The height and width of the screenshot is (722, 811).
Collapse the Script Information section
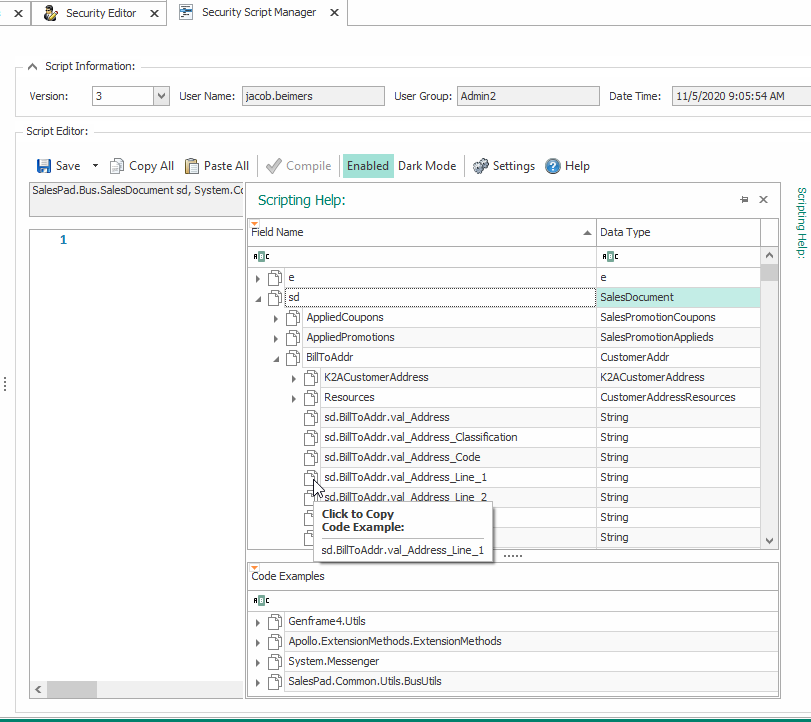pyautogui.click(x=33, y=66)
